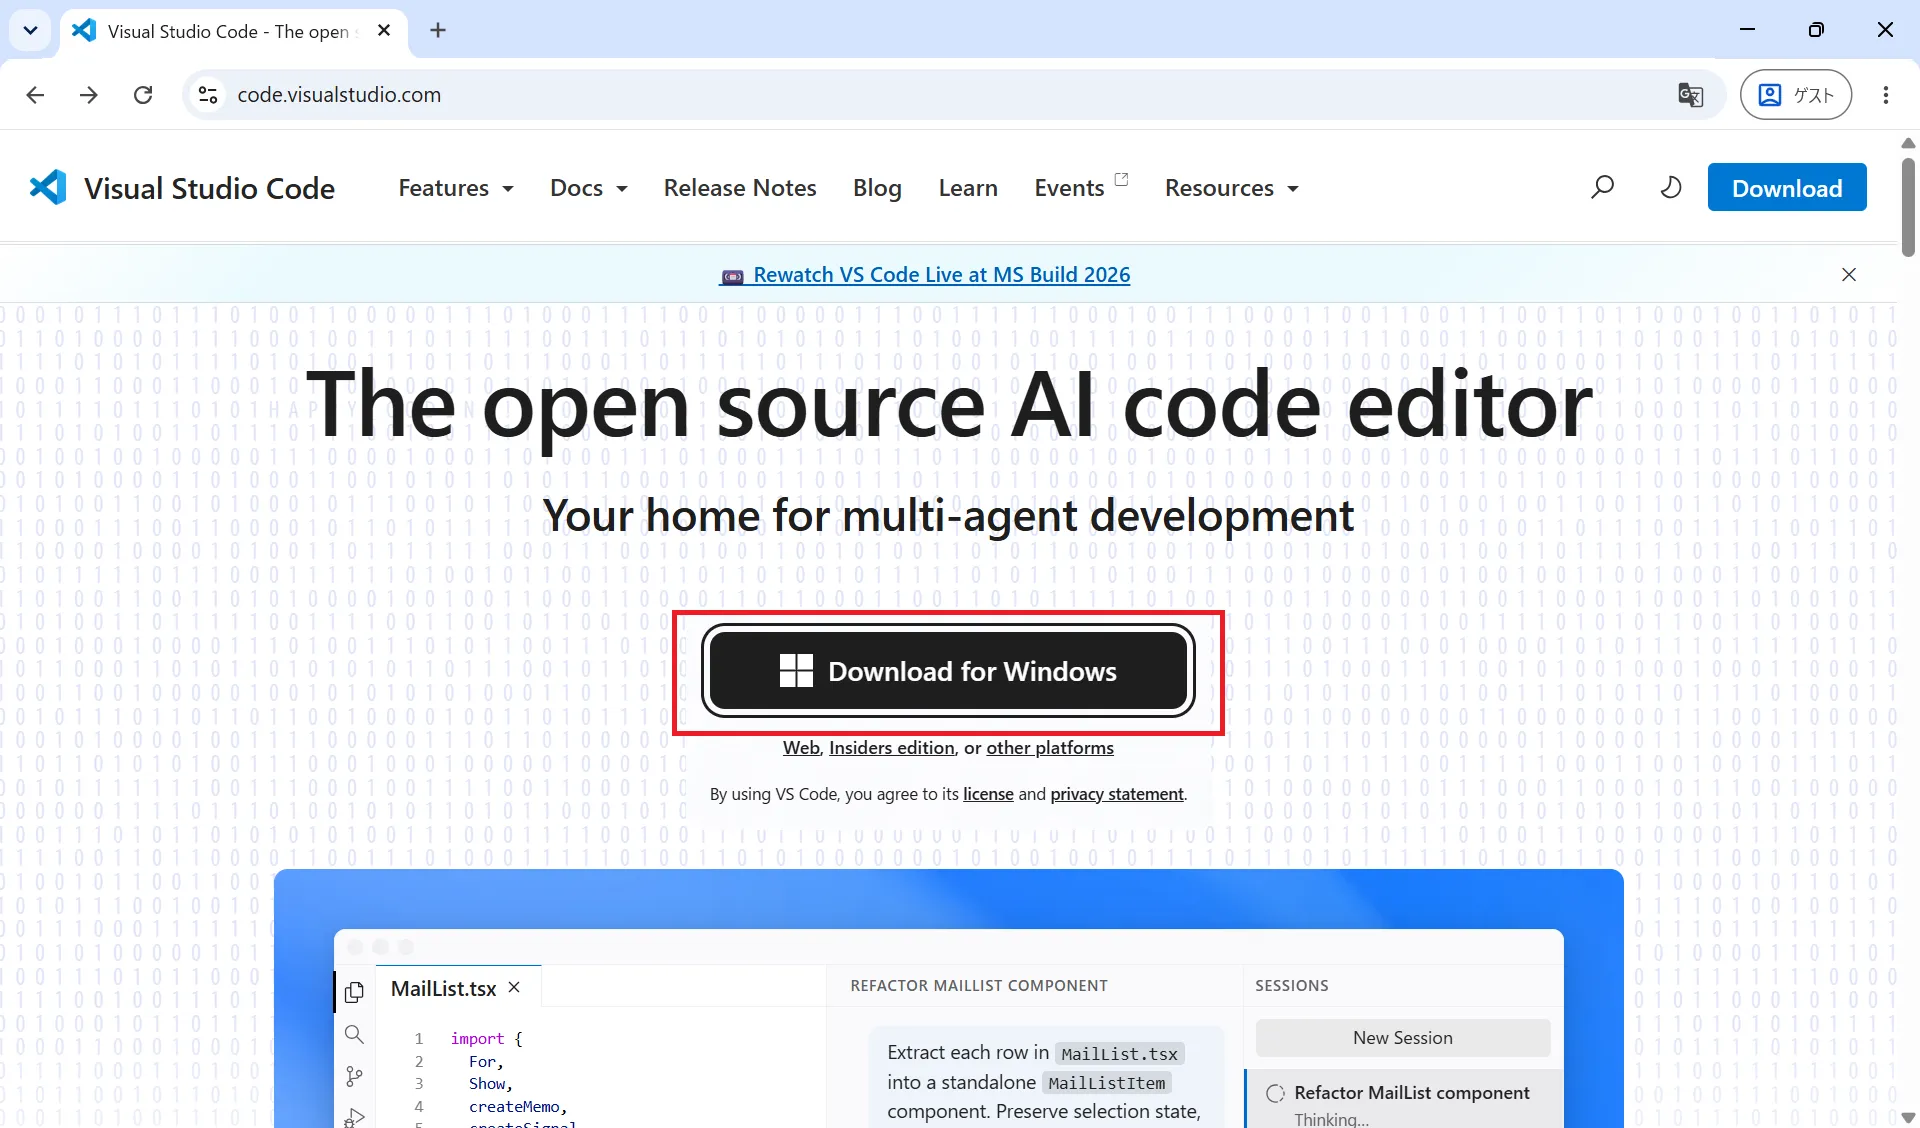Open the Web version link

[801, 748]
